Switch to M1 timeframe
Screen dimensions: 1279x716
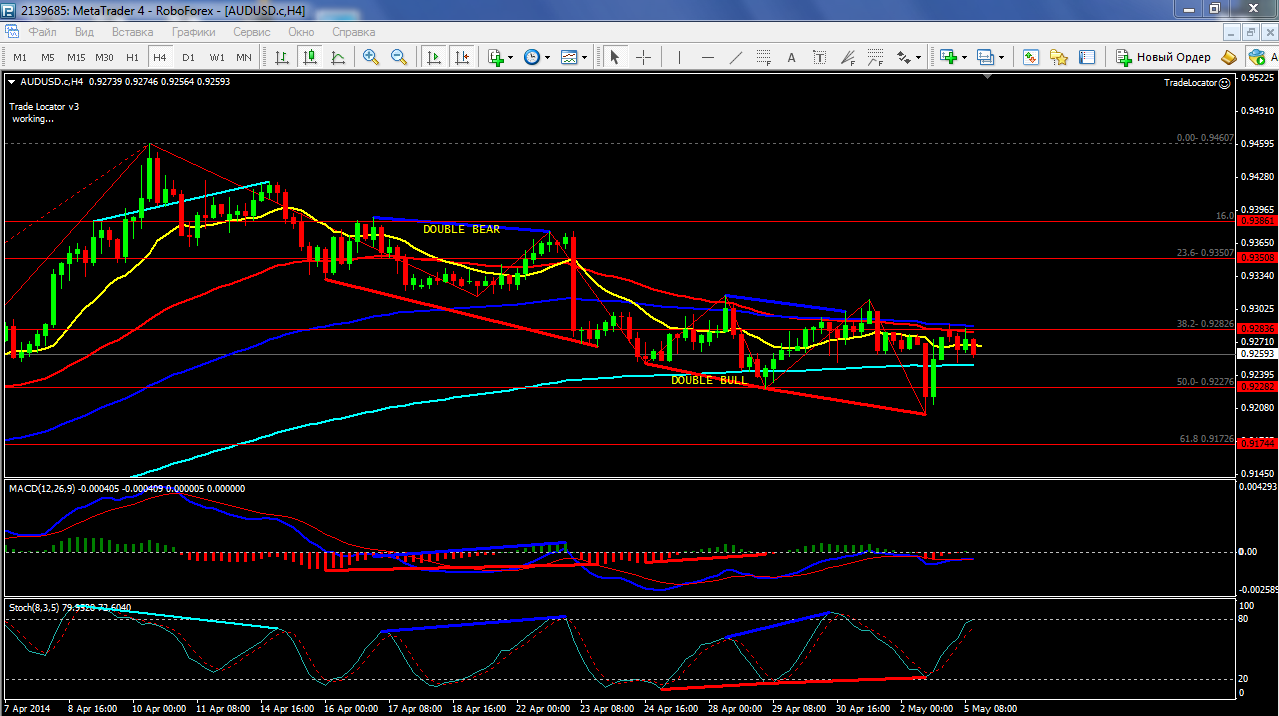point(20,57)
